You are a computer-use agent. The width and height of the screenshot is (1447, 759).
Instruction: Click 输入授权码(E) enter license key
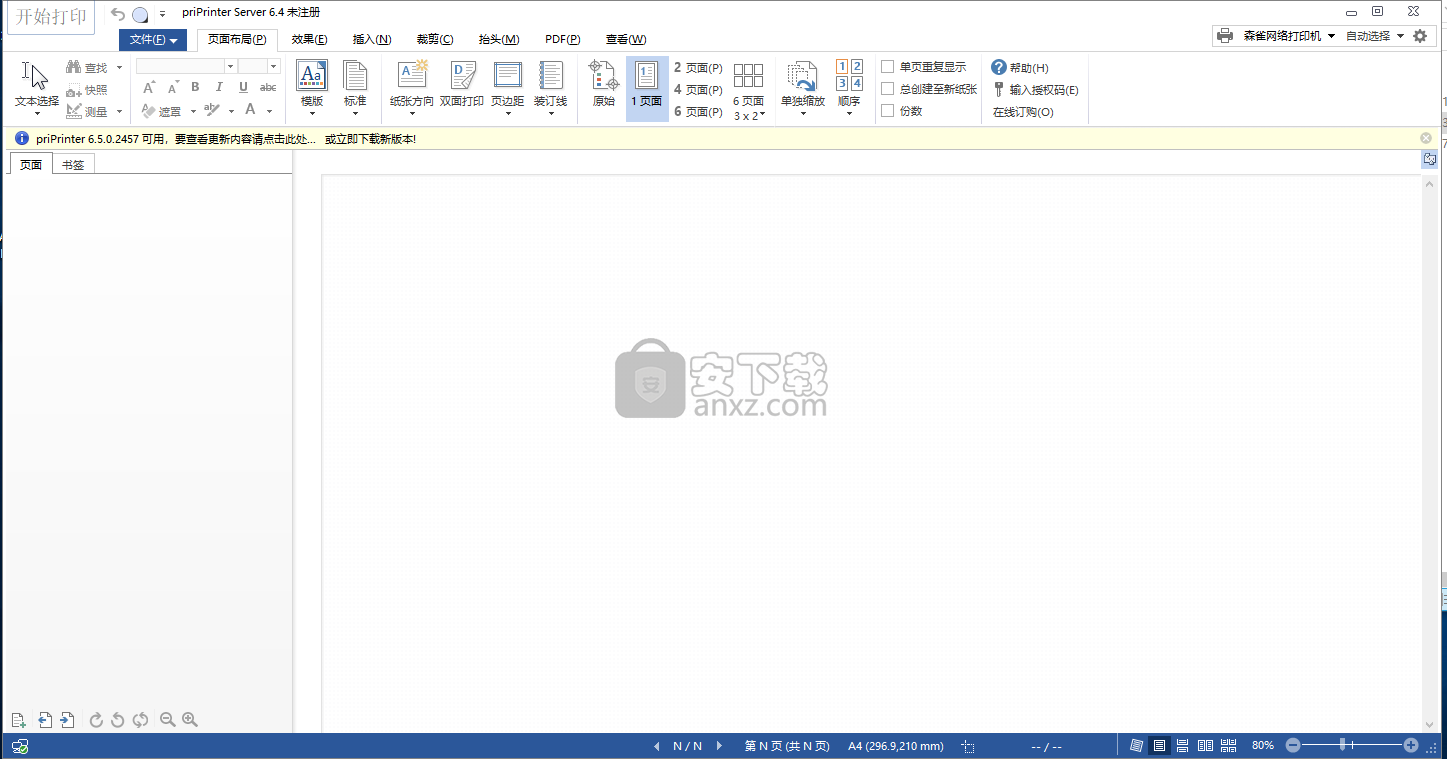click(1035, 89)
